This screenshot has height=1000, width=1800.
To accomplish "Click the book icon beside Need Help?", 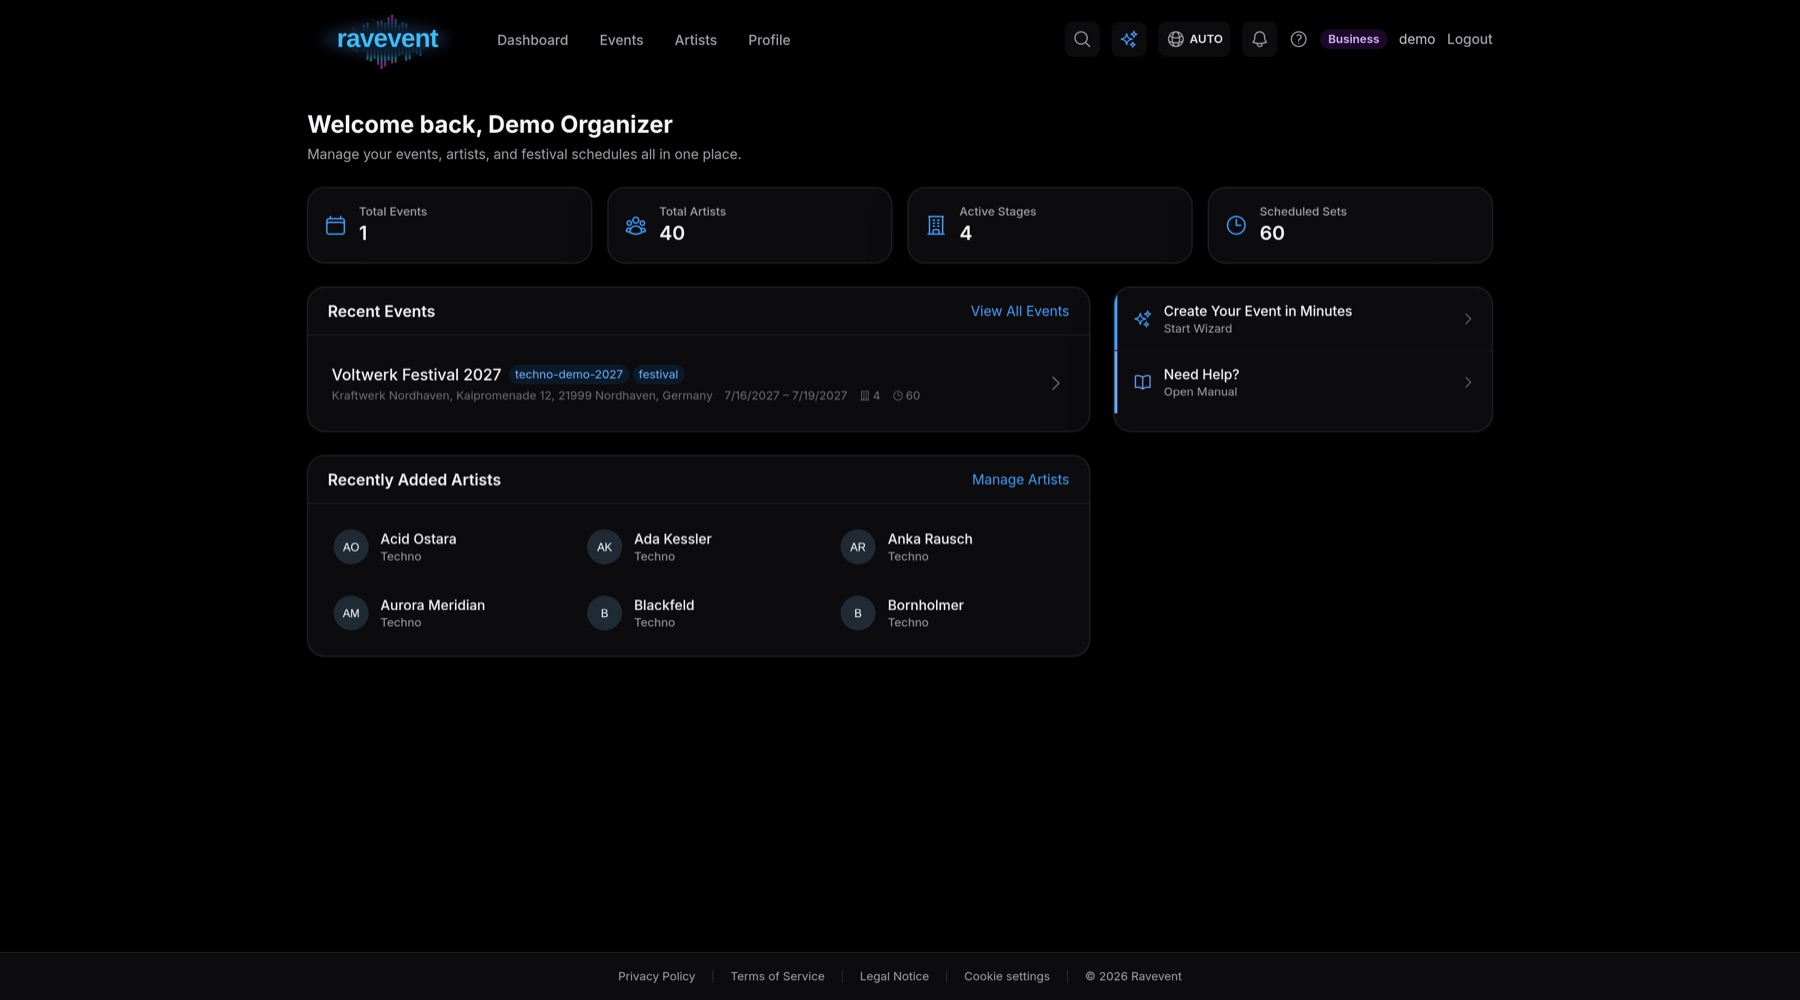I will (x=1143, y=382).
